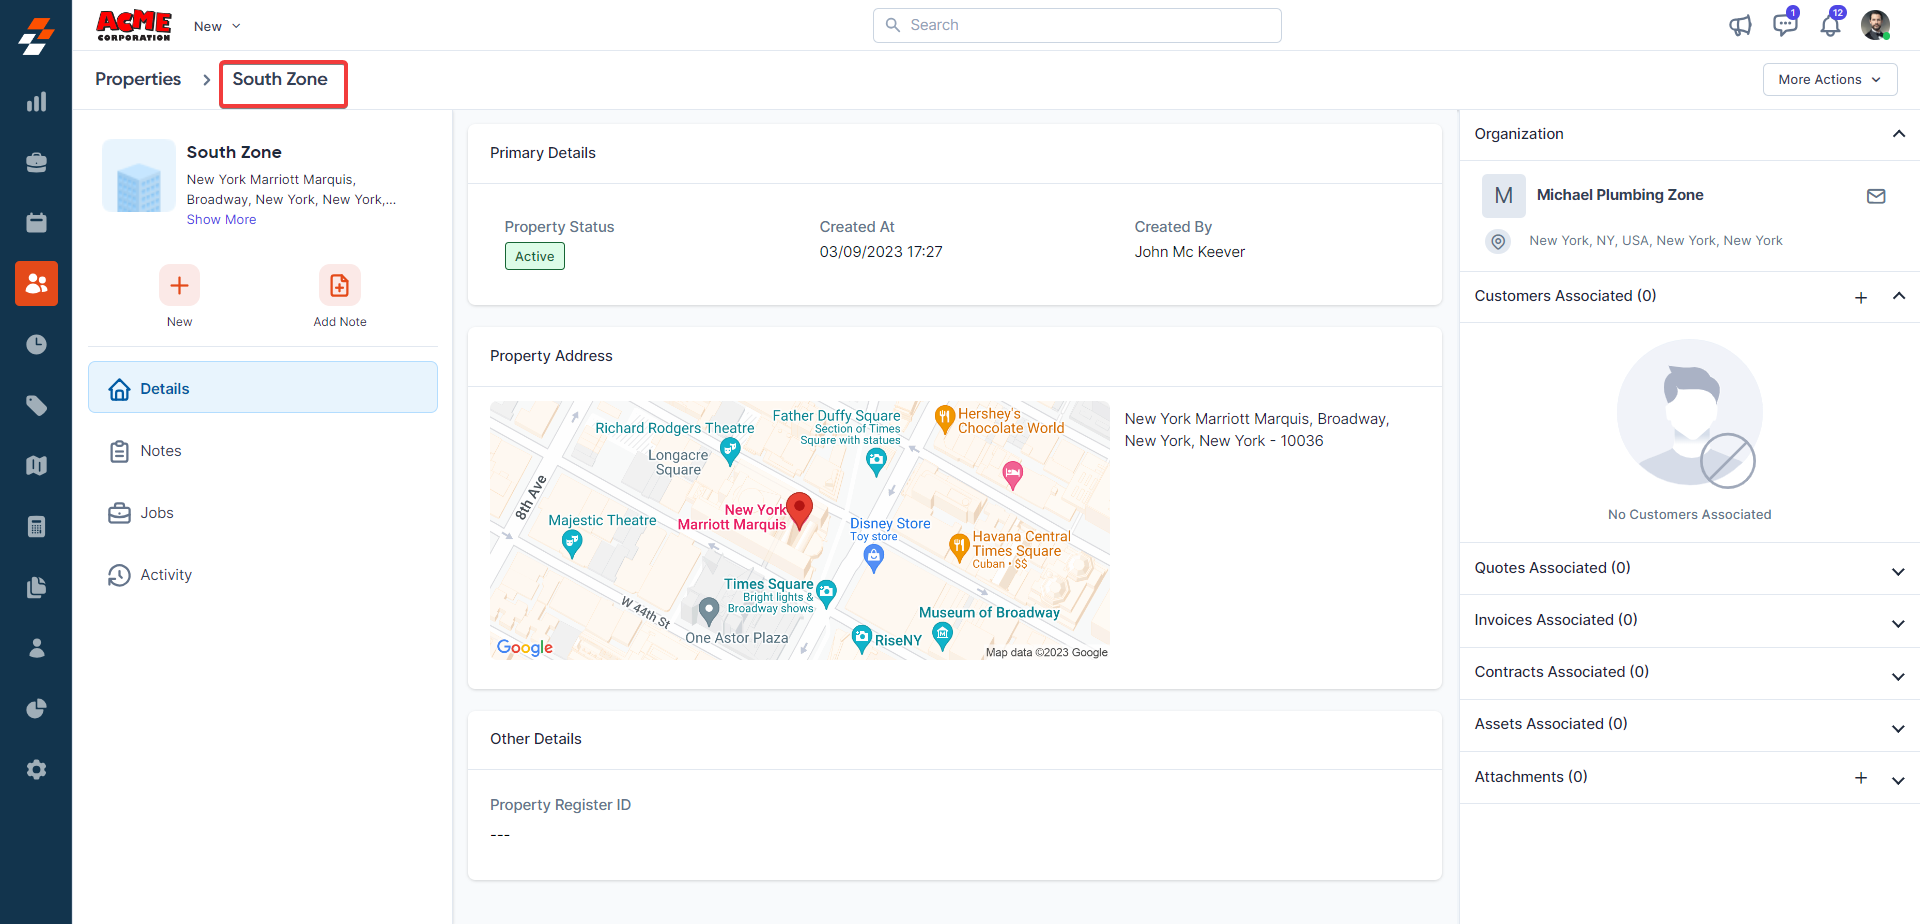Collapse the Organization section

(1899, 134)
